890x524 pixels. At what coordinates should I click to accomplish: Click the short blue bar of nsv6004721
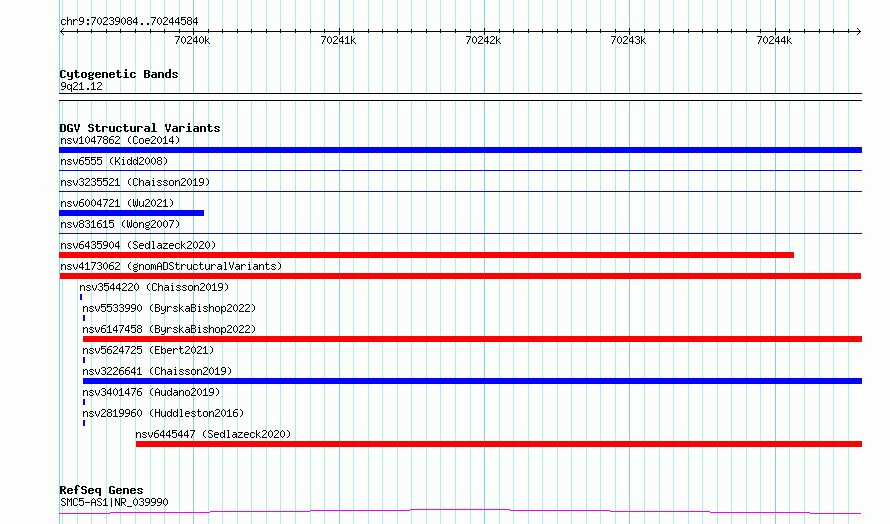(132, 213)
